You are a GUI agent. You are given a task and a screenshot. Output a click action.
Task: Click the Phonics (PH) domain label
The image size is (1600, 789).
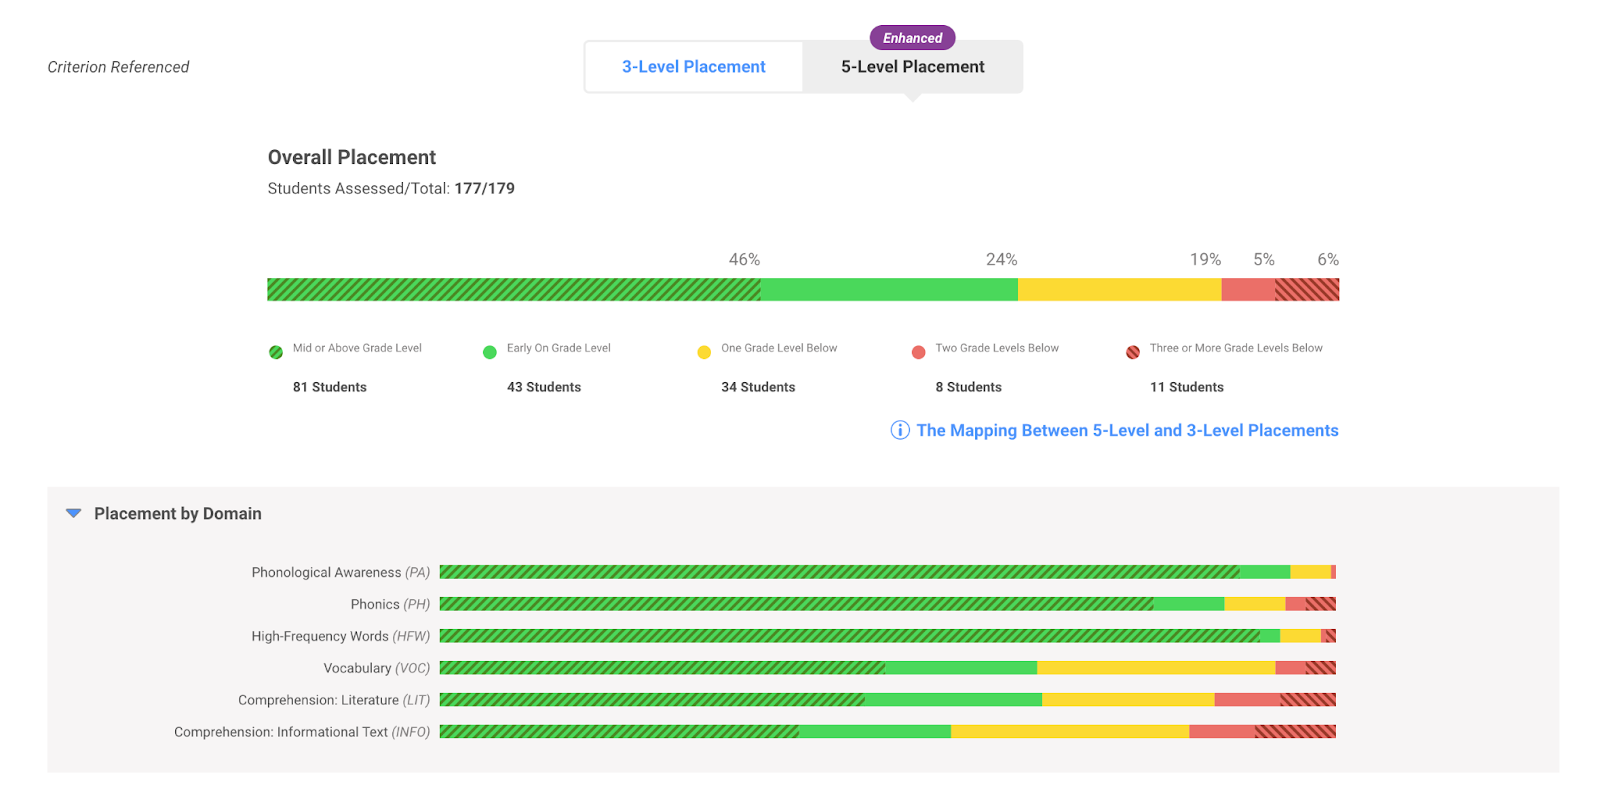pos(390,604)
